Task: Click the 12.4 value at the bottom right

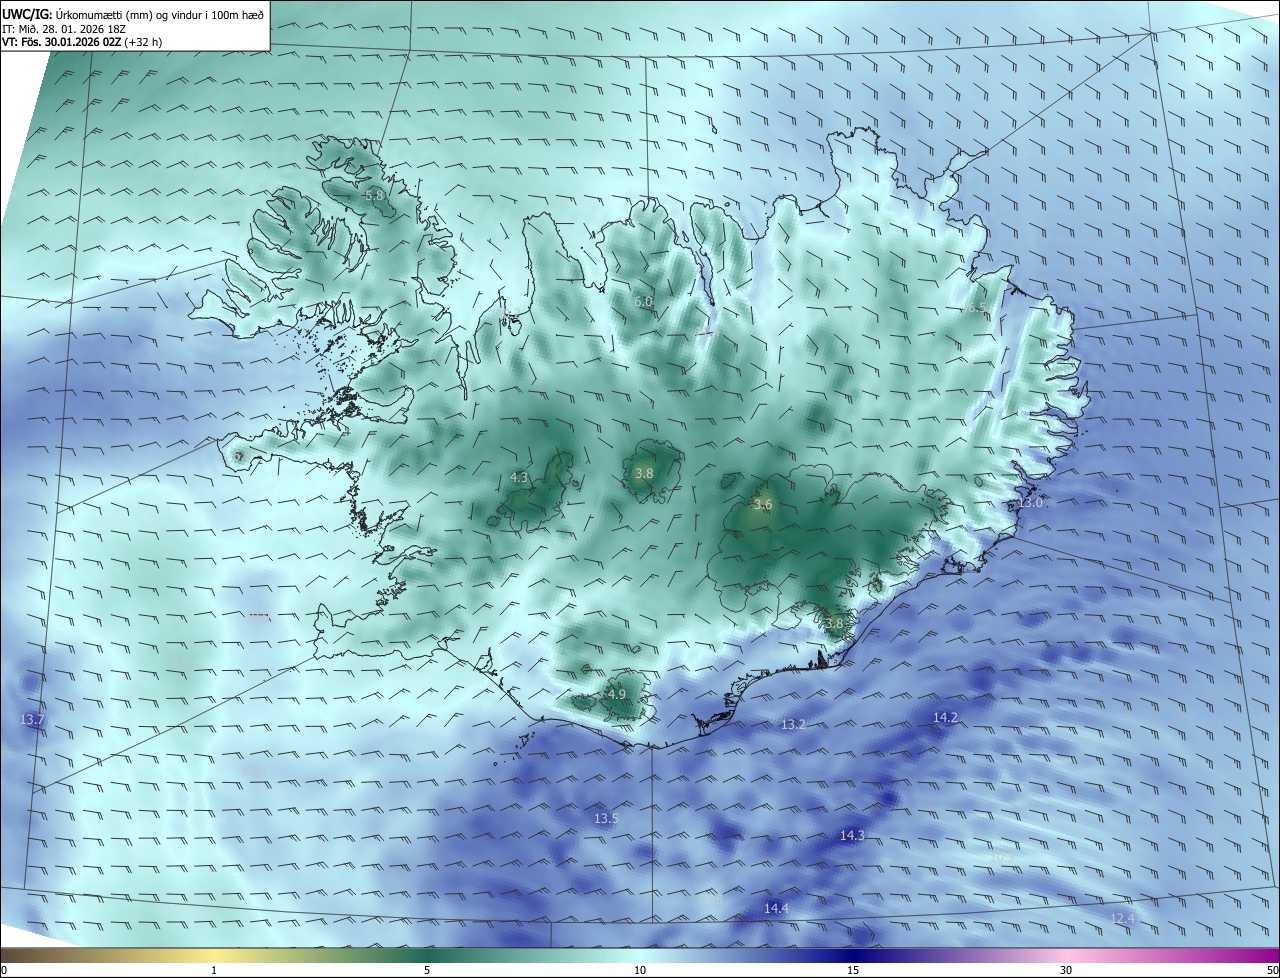Action: (x=1122, y=918)
